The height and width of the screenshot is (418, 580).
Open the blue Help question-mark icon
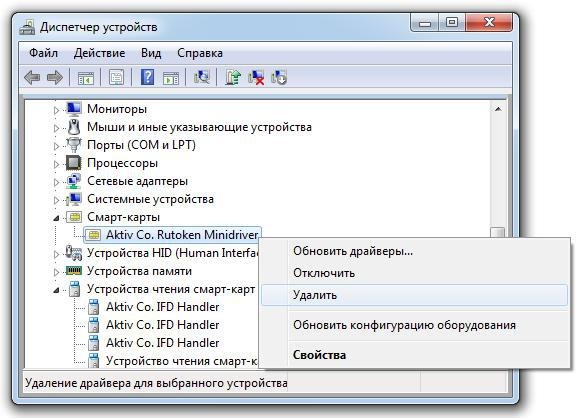147,77
